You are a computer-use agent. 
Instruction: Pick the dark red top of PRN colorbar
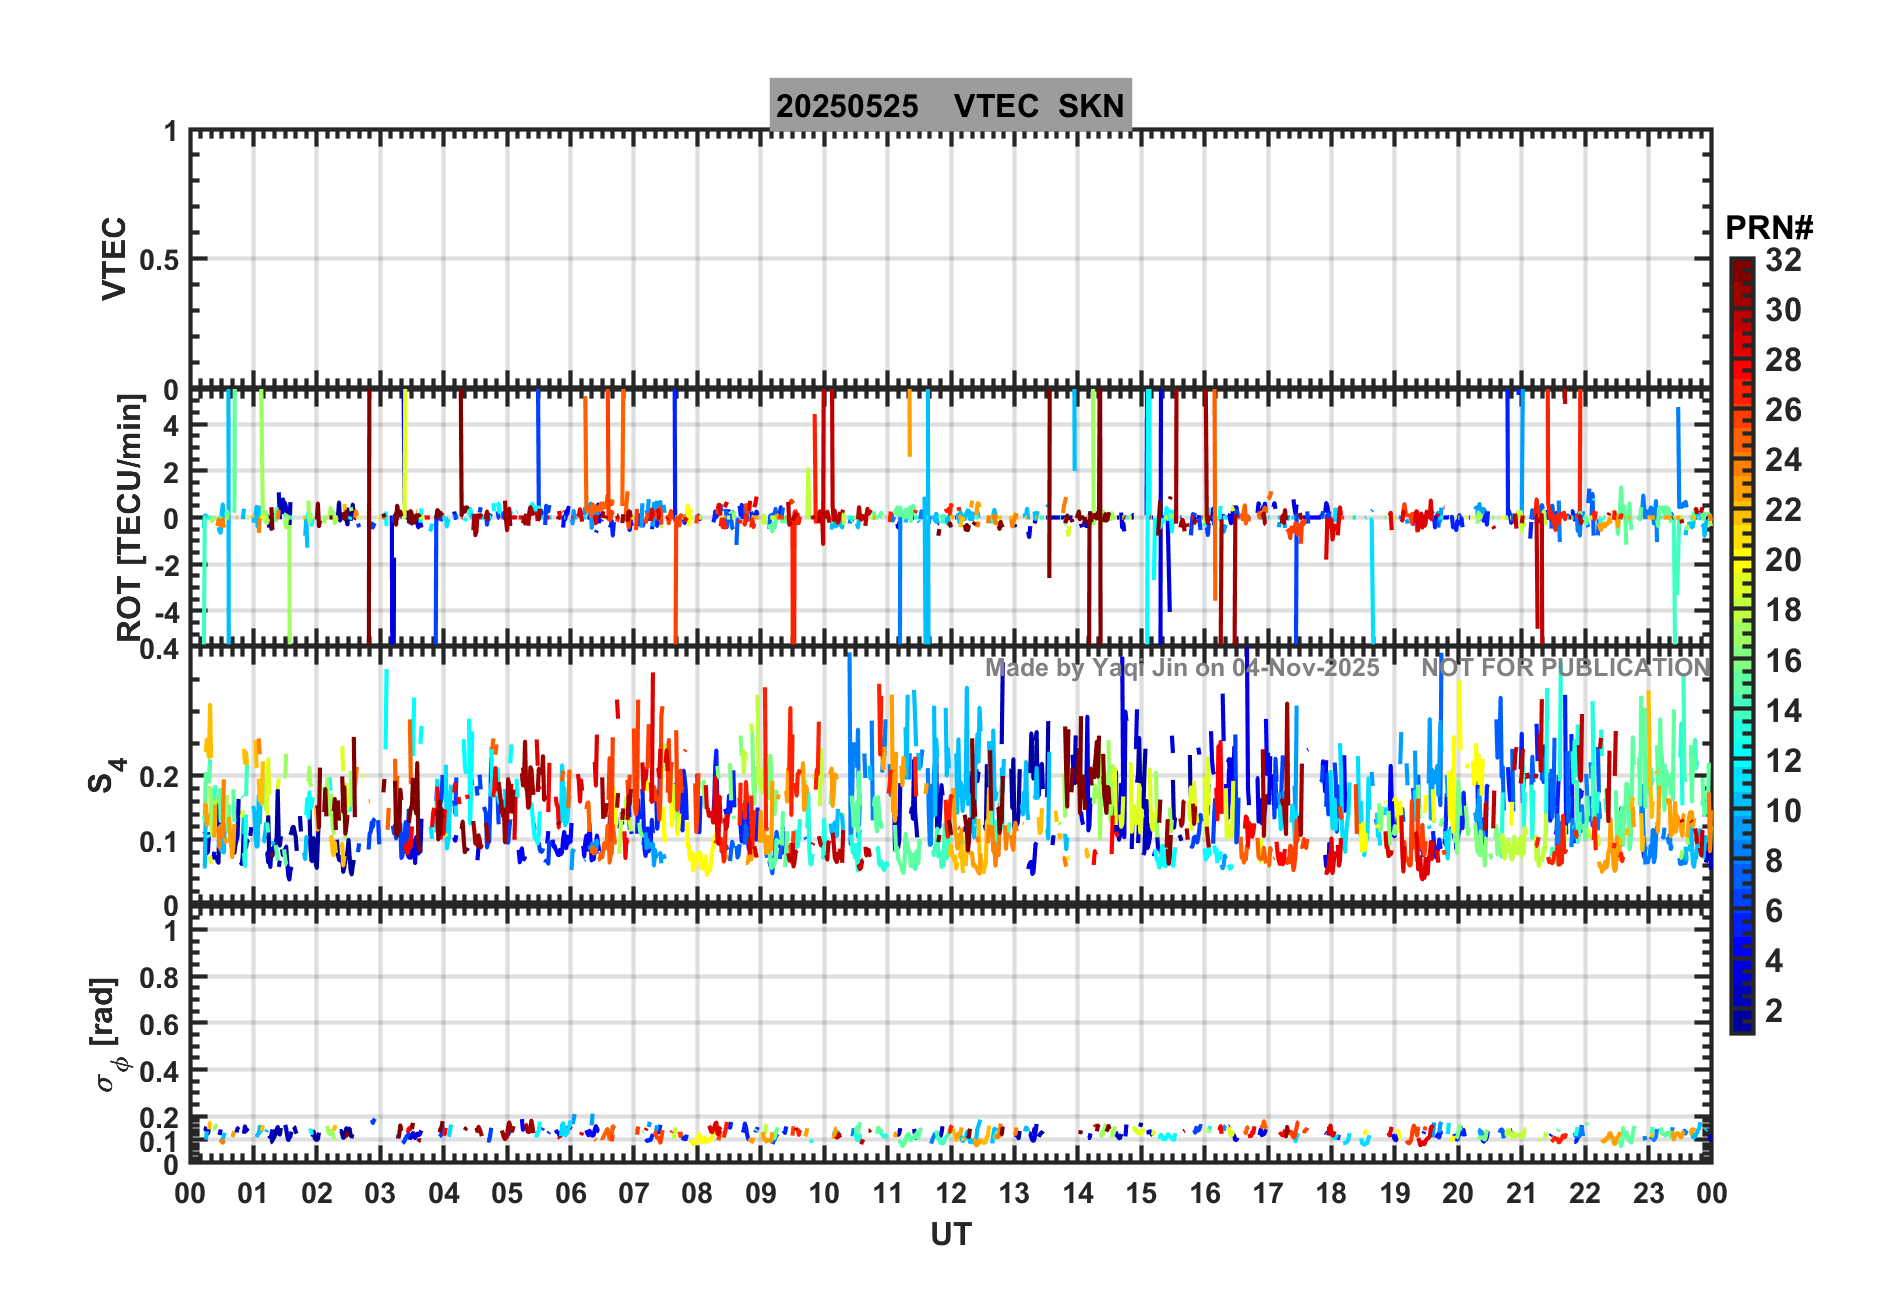click(1742, 266)
